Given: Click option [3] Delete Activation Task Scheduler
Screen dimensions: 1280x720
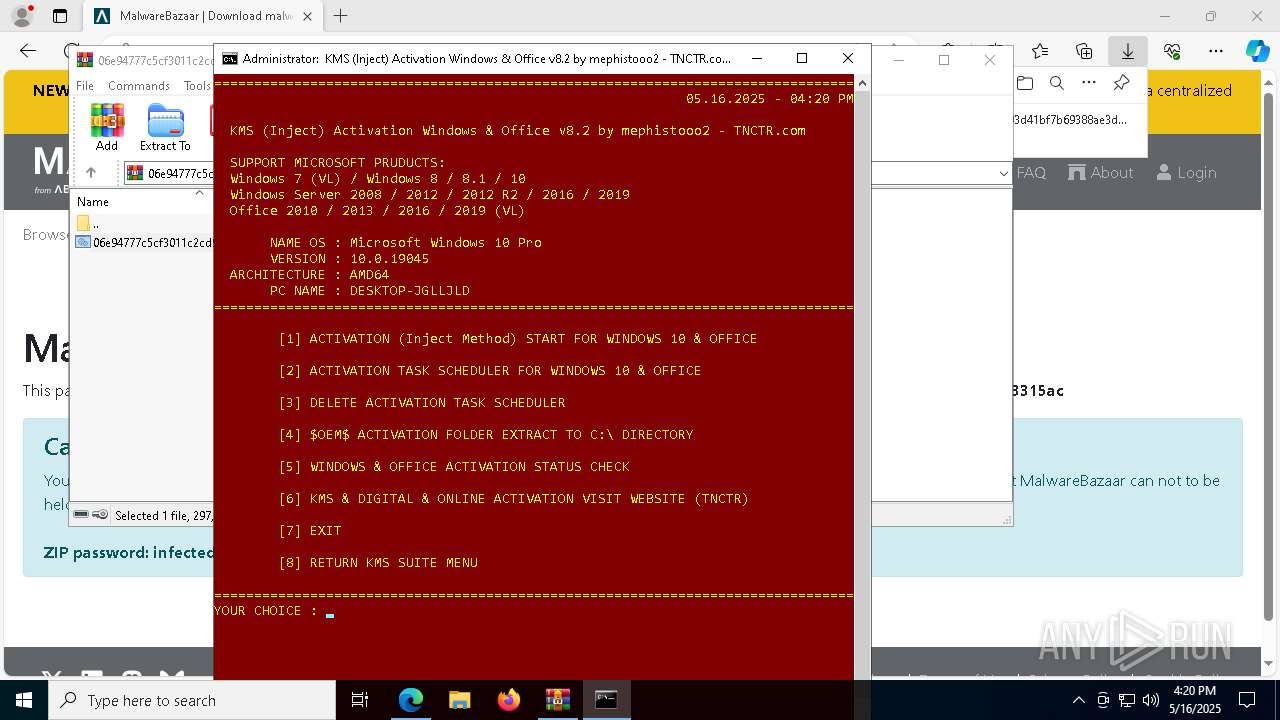Looking at the screenshot, I should pos(421,403).
